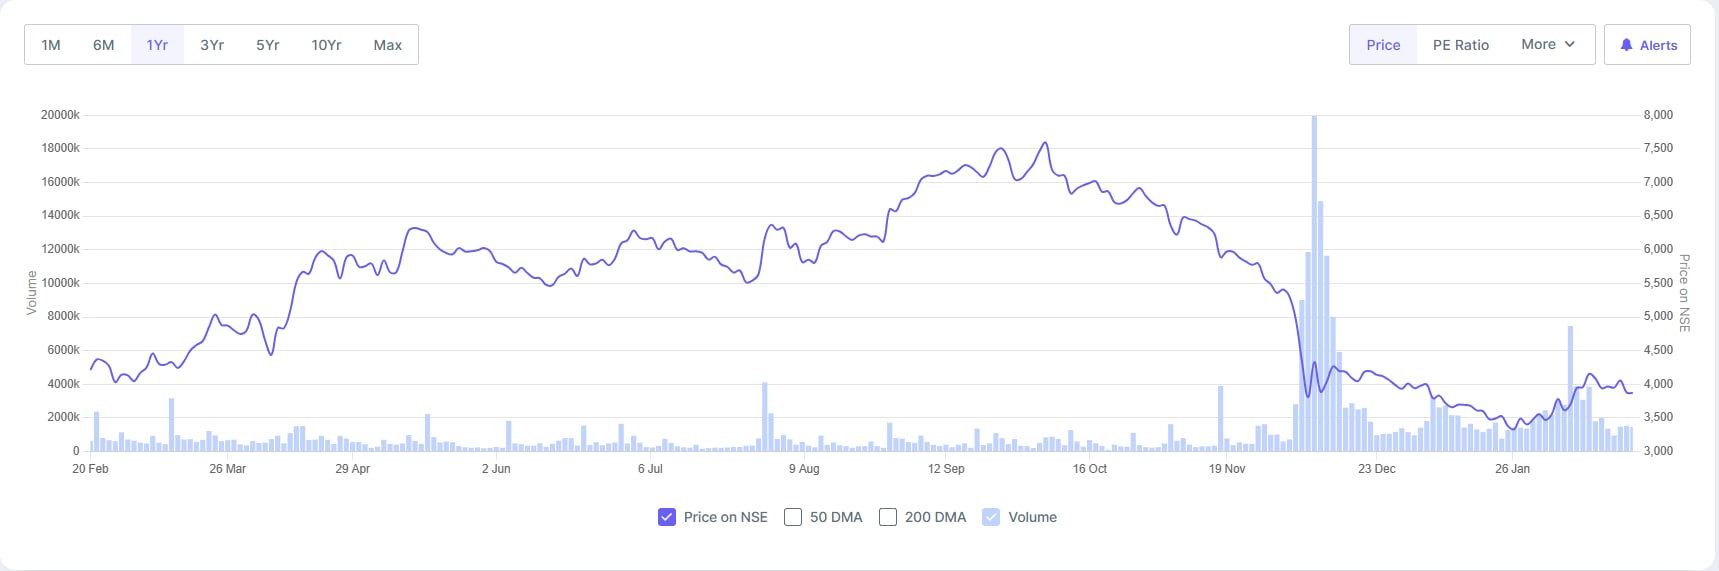This screenshot has width=1719, height=571.
Task: Click the 9 Aug date on the axis
Action: 804,469
